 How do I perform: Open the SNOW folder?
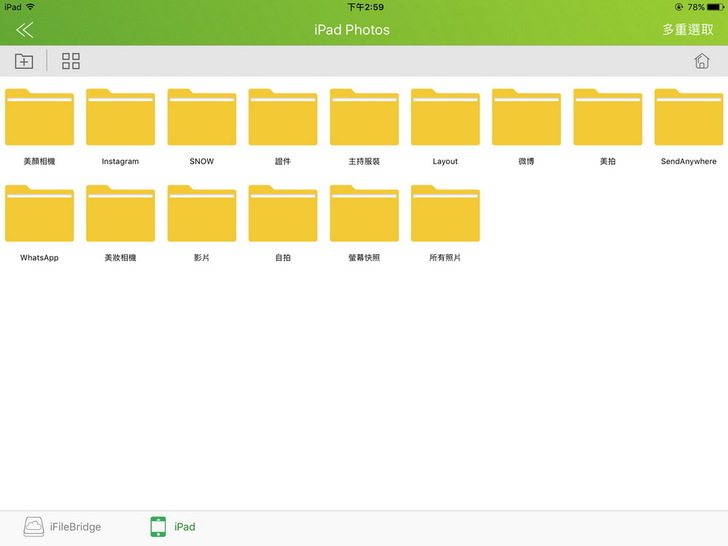click(202, 117)
